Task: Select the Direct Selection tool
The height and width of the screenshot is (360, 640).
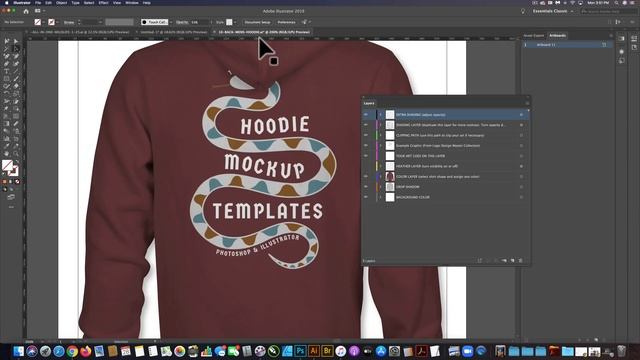Action: point(16,41)
